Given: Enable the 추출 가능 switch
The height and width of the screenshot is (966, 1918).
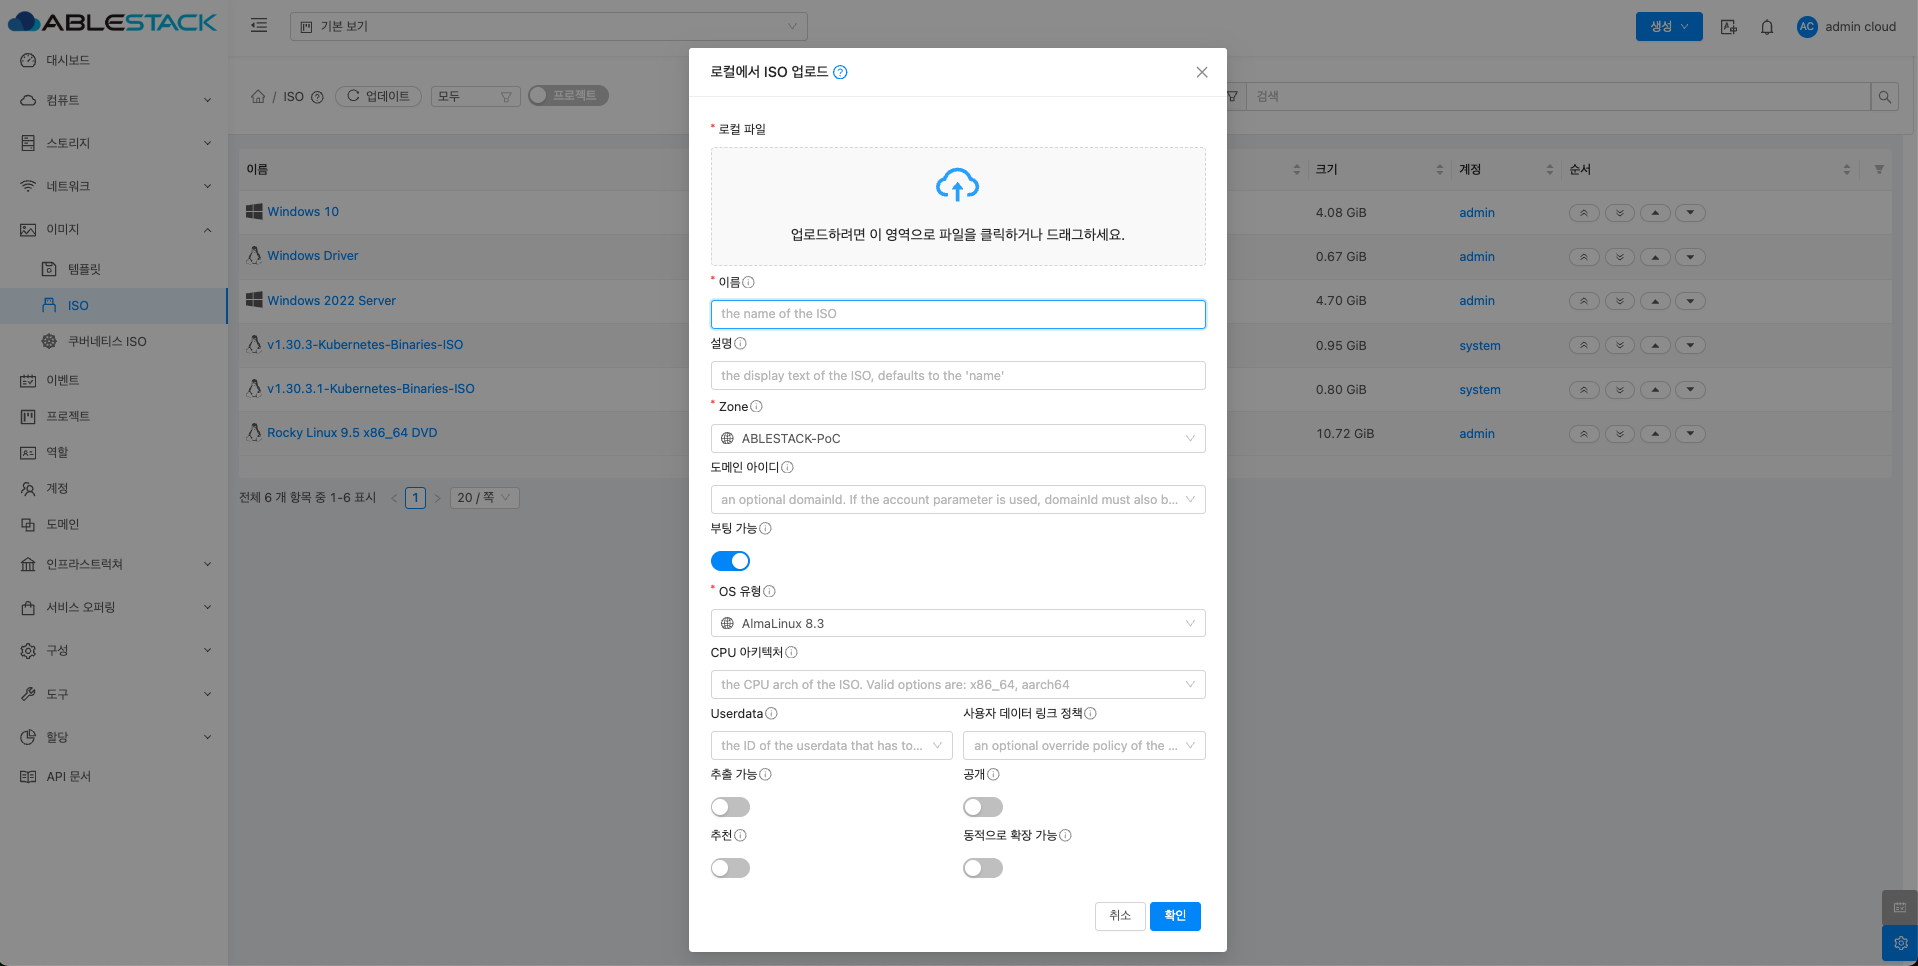Looking at the screenshot, I should (x=730, y=807).
